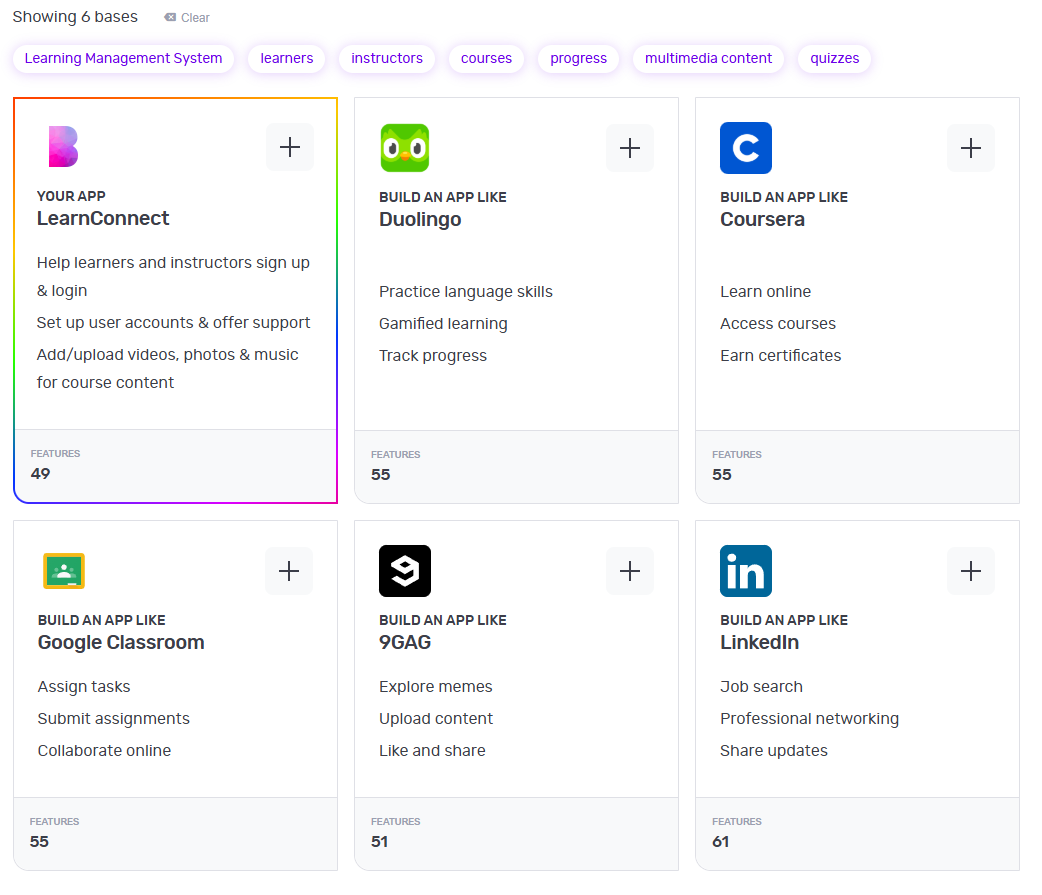
Task: Open the LinkedIn card title
Action: [x=760, y=643]
